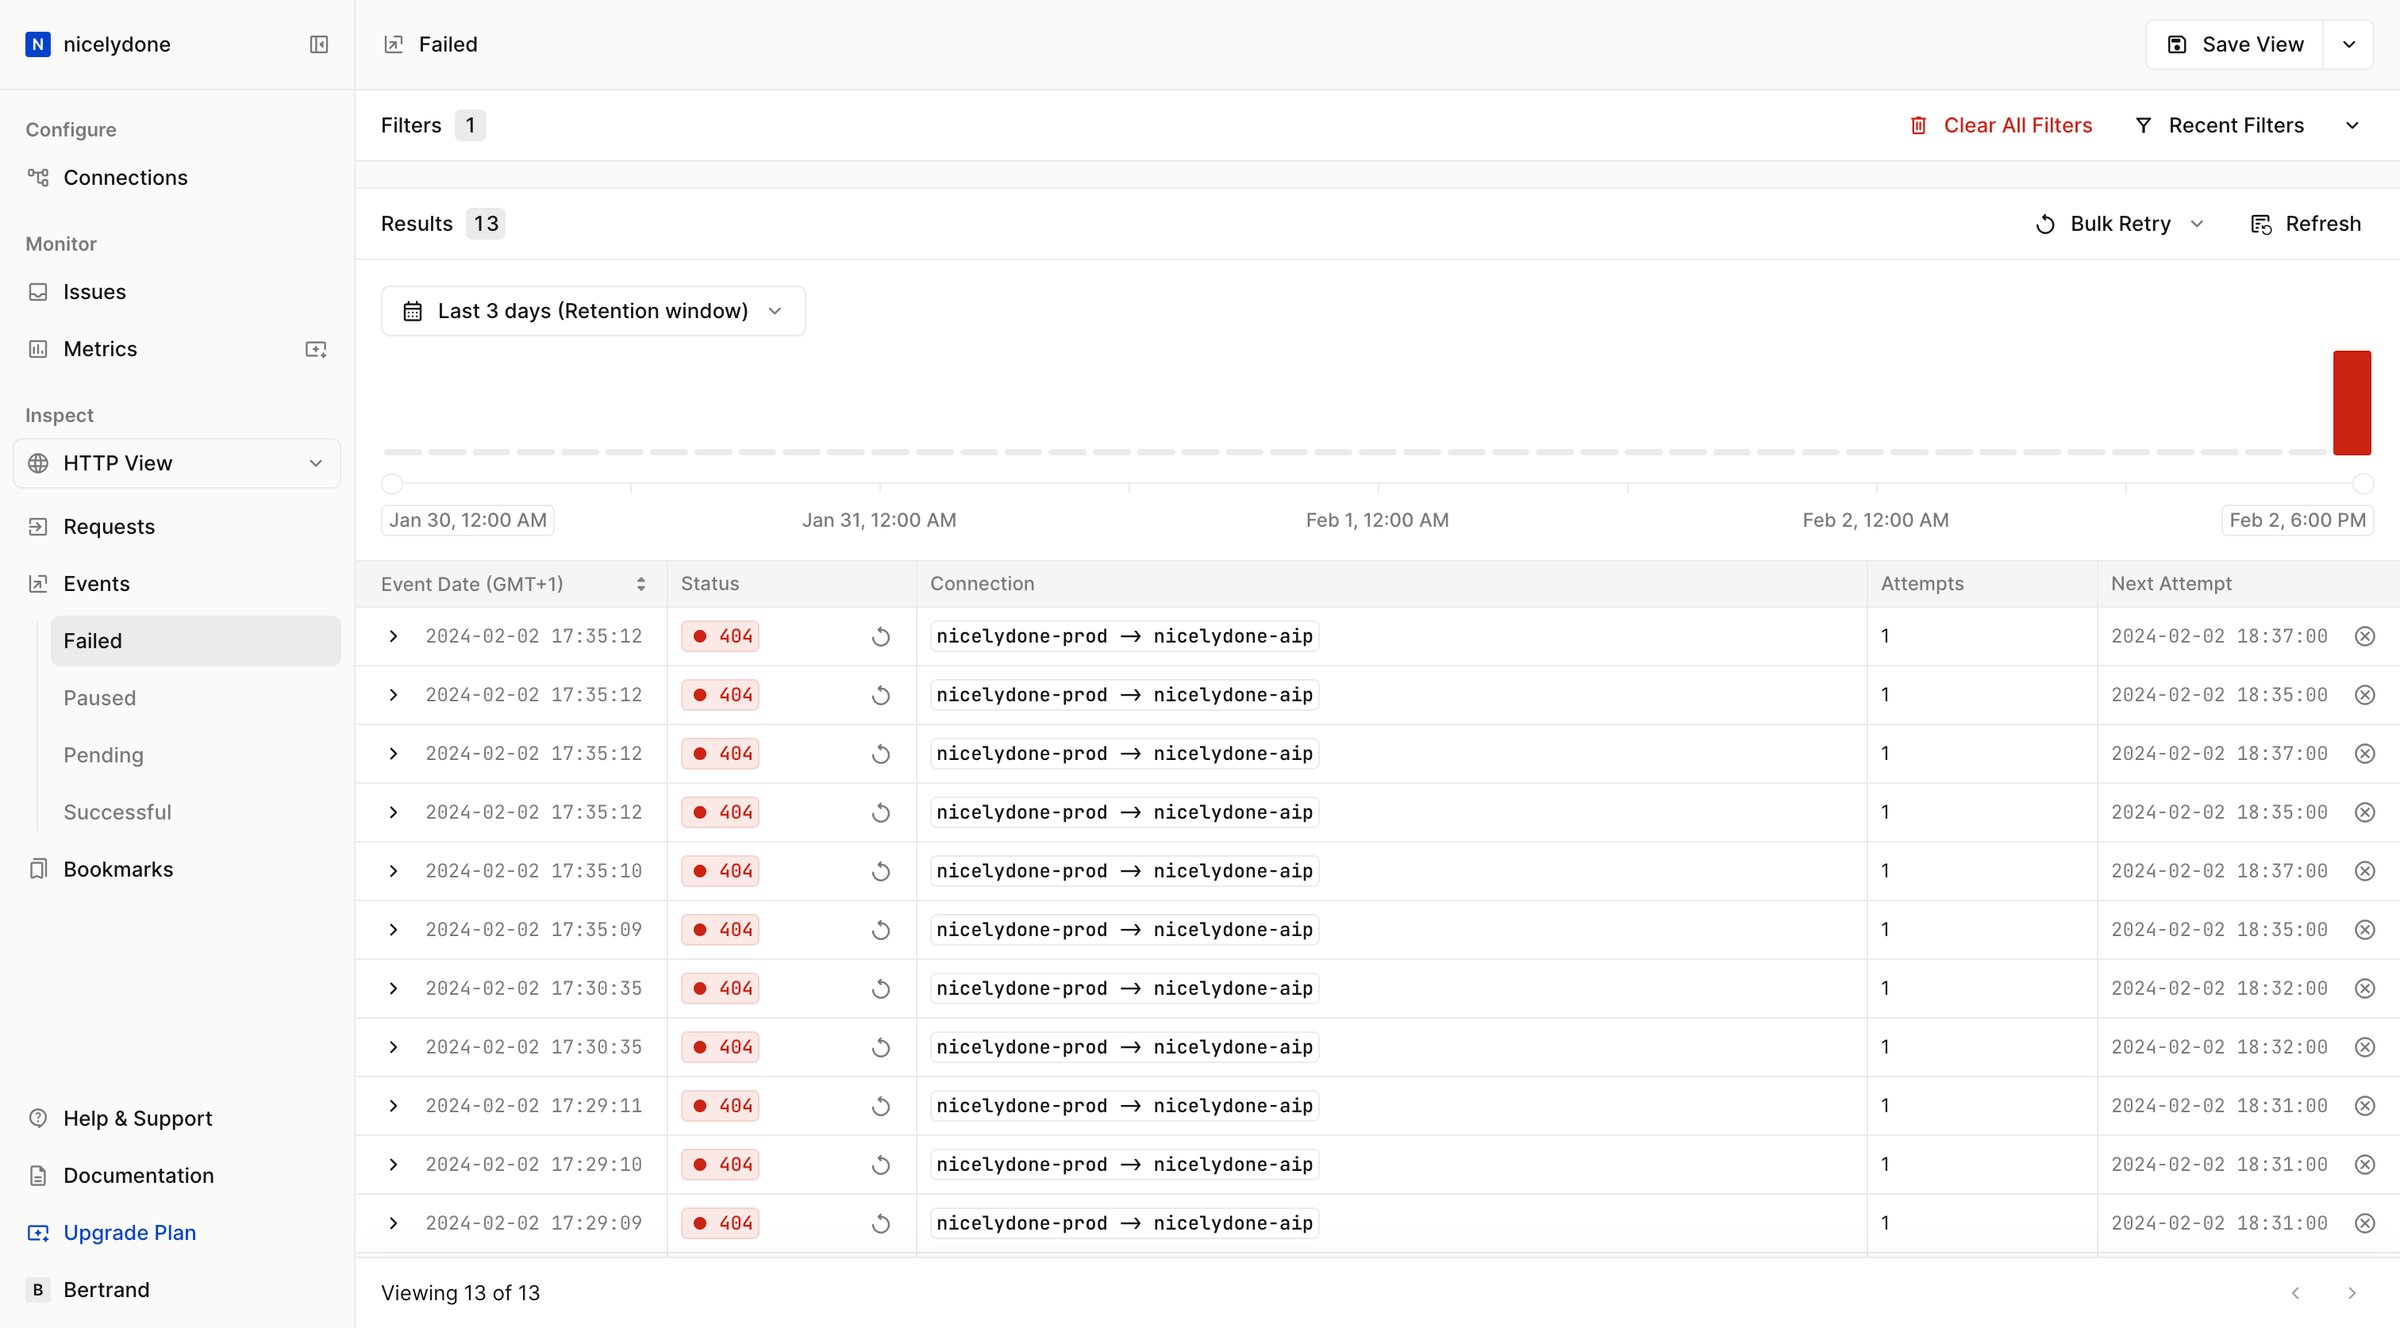
Task: Click the Refresh button
Action: [2305, 224]
